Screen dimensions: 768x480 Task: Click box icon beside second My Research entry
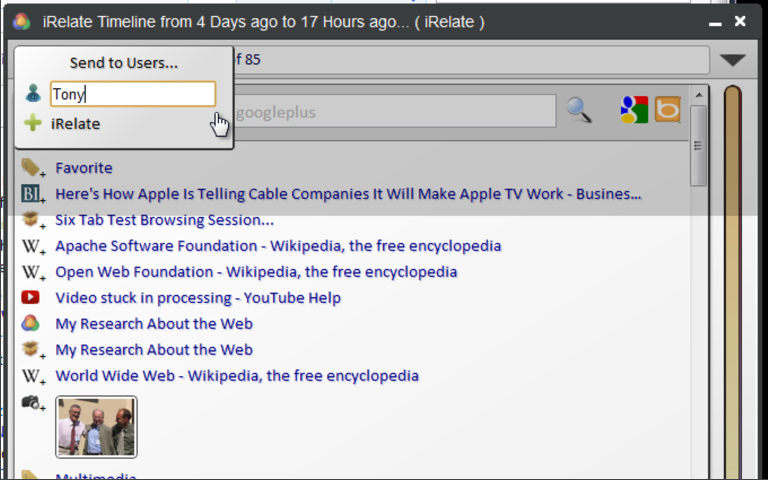coord(33,350)
